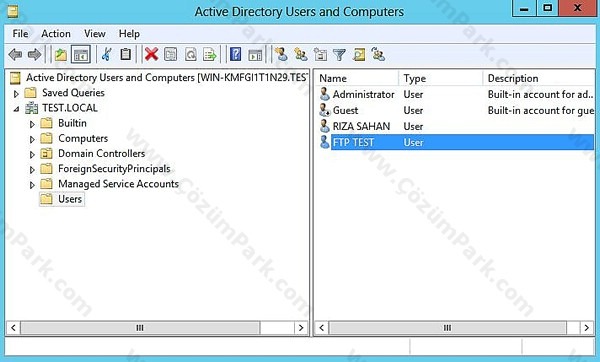Click the Create New User icon
The width and height of the screenshot is (600, 362).
coord(281,54)
